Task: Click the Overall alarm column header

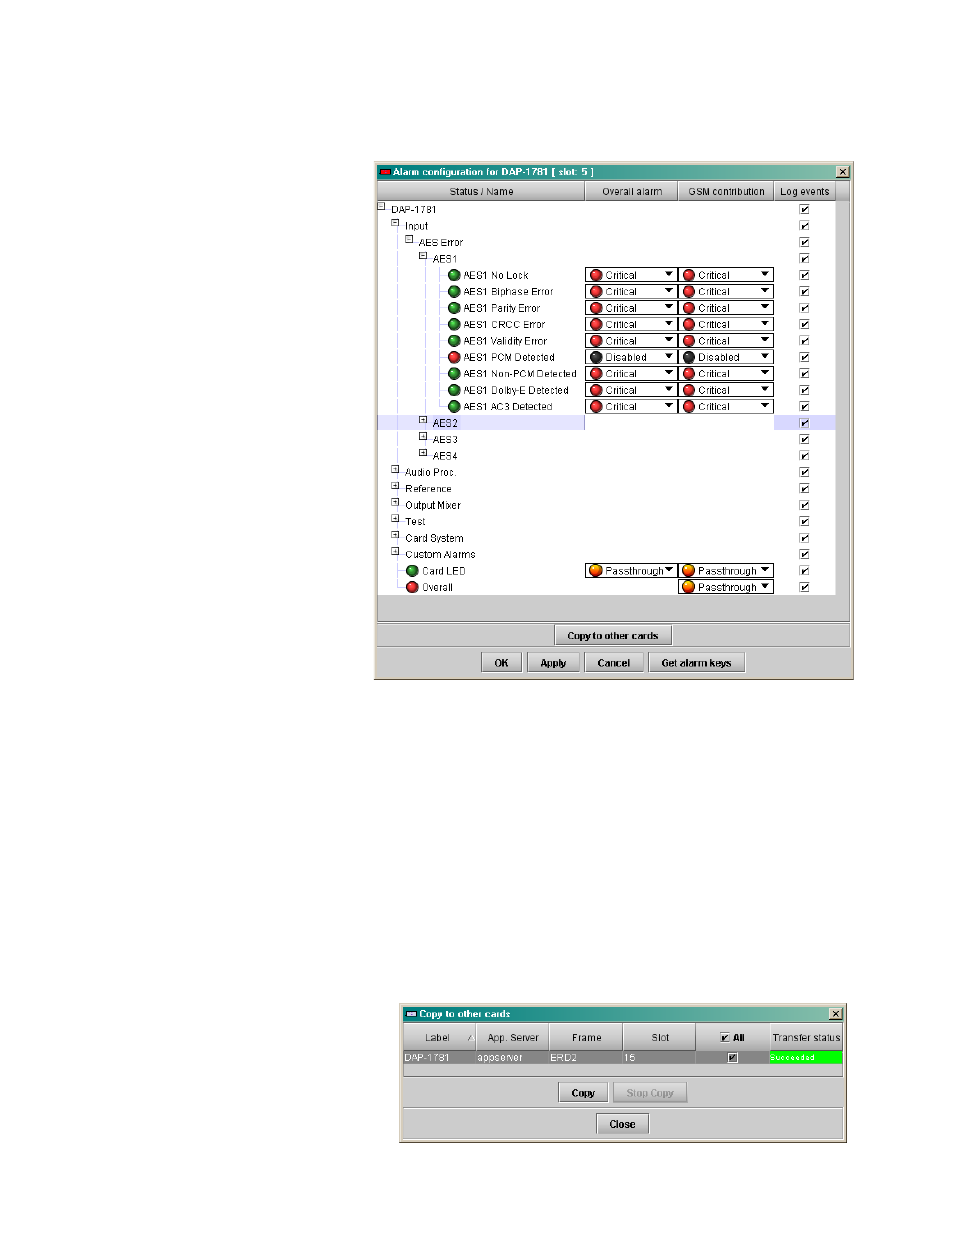Action: [631, 191]
